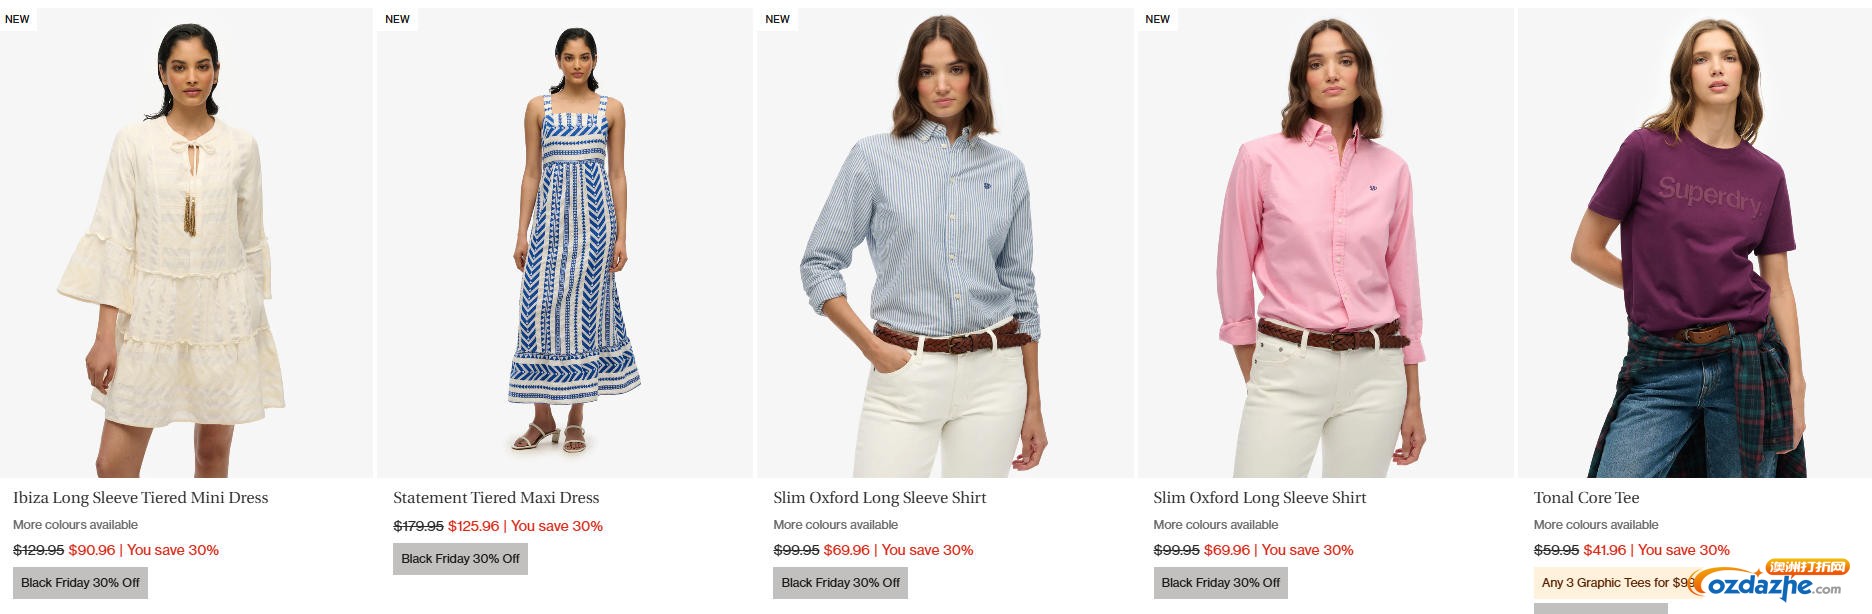Click More colours available under Tonal Core Tee
Image resolution: width=1872 pixels, height=614 pixels.
[1596, 525]
